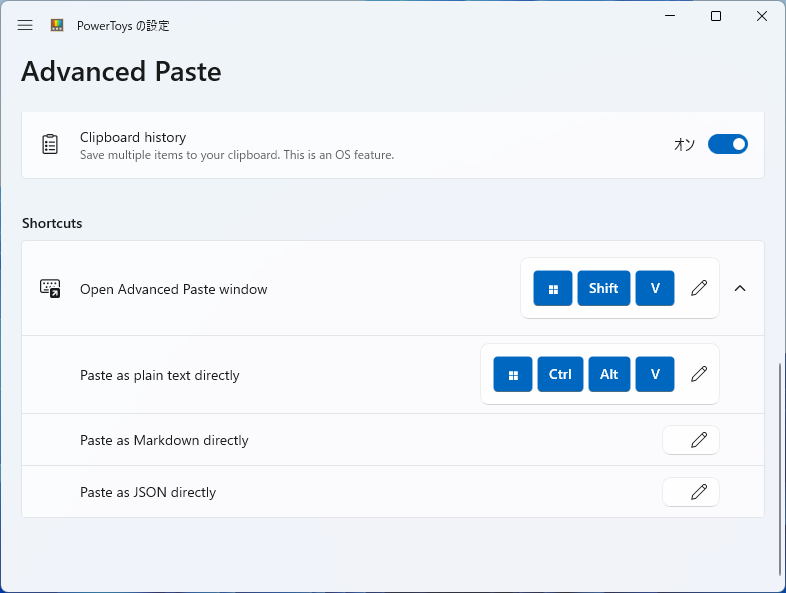786x593 pixels.
Task: Click the Open Advanced Paste window keyboard icon
Action: coord(50,289)
